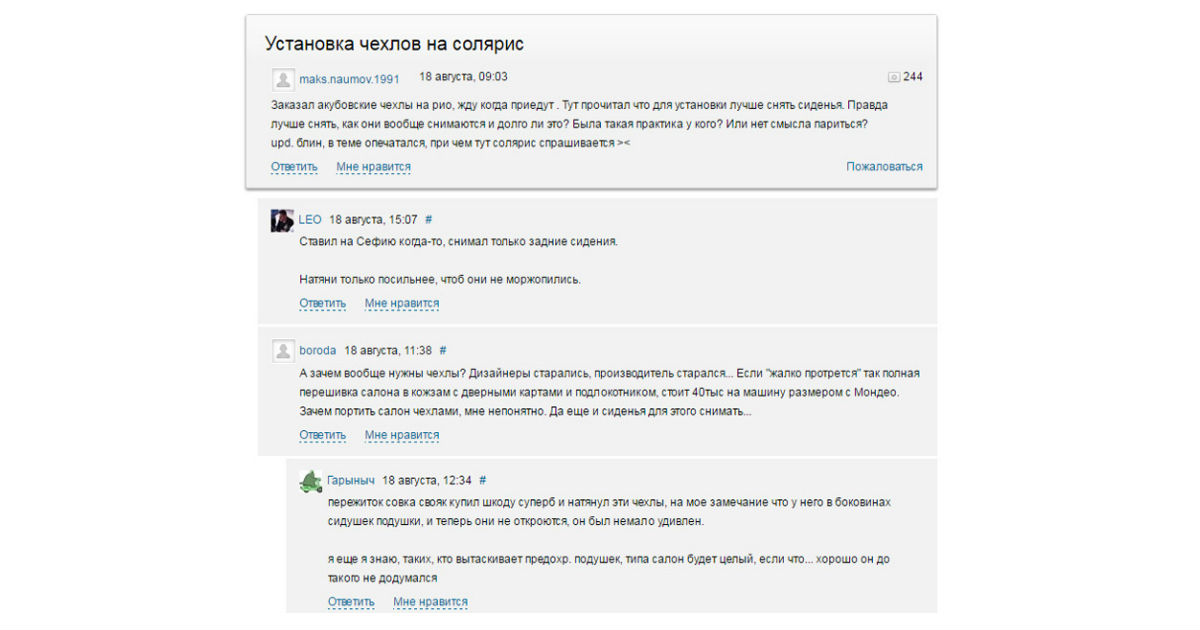Open maks.naumov.1991 avatar image
This screenshot has height=630, width=1200.
[283, 79]
